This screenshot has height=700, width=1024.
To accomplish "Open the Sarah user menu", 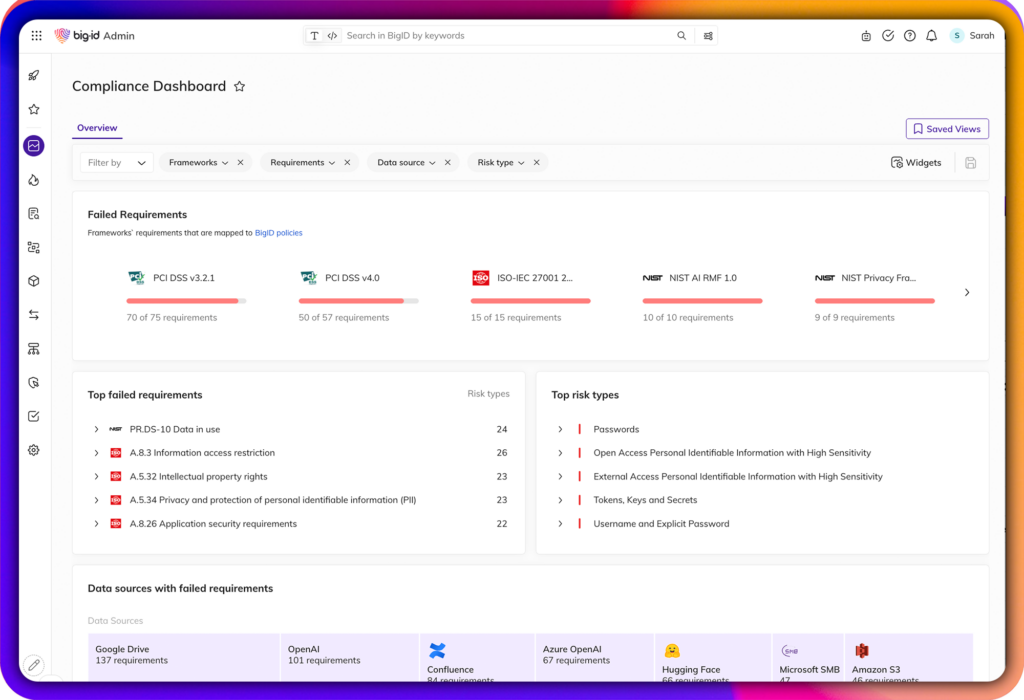I will tap(973, 36).
